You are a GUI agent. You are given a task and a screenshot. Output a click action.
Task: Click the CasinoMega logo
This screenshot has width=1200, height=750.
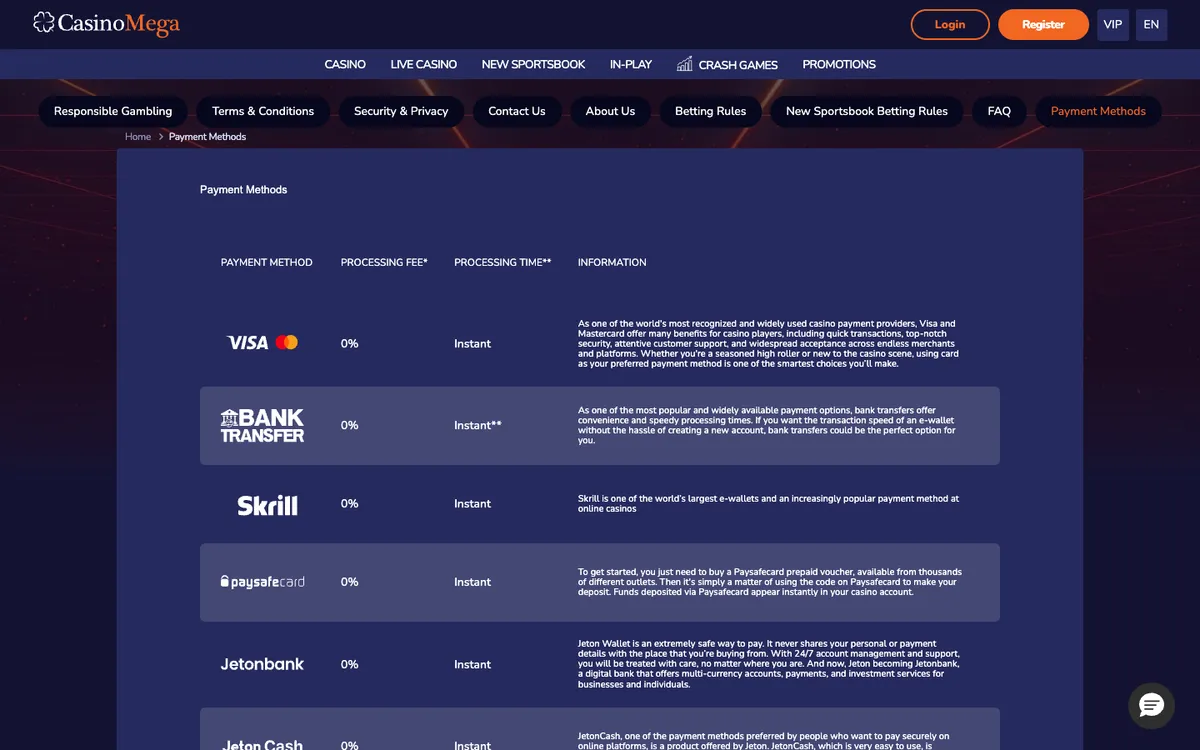coord(106,23)
